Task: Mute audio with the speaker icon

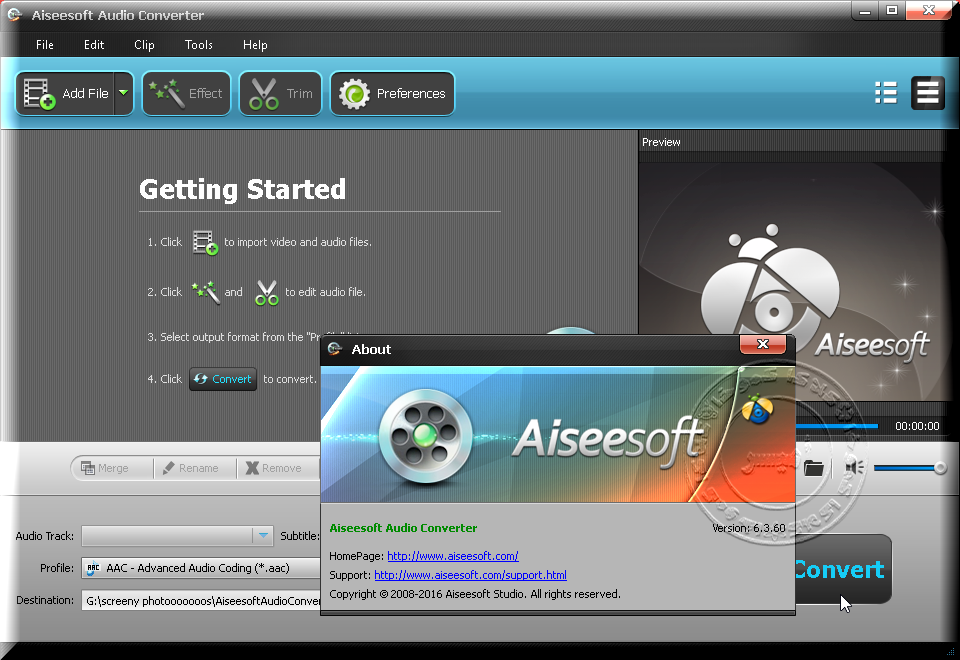Action: tap(855, 468)
